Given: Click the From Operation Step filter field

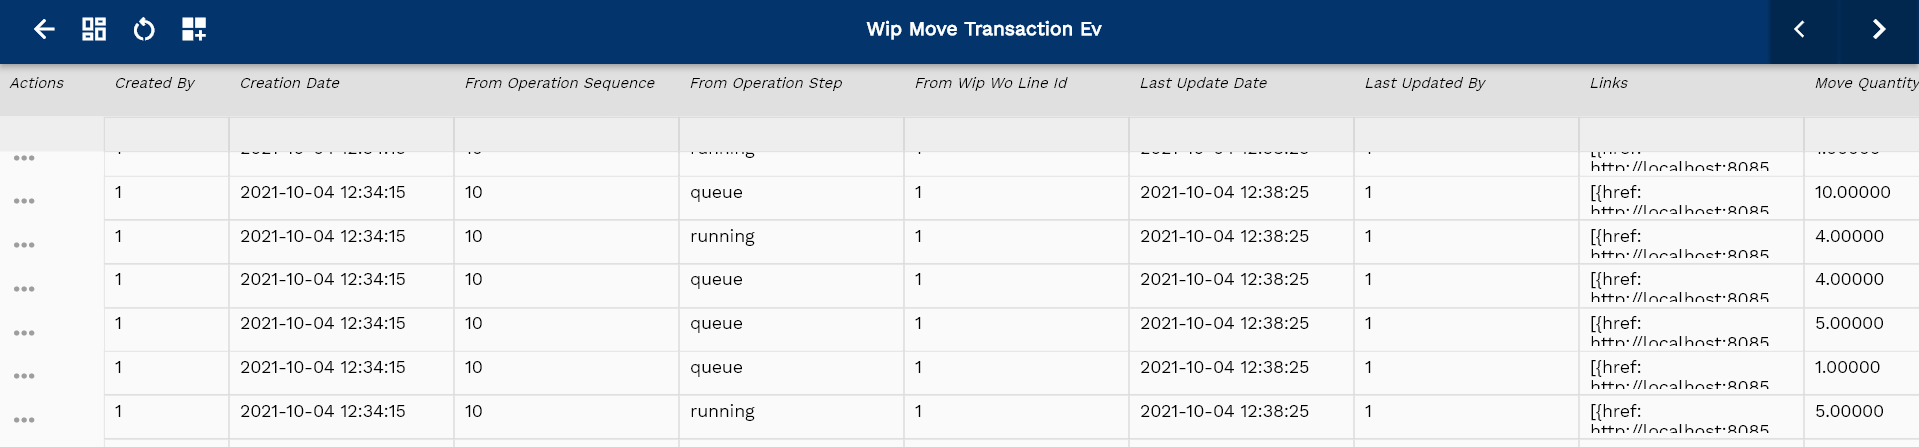Looking at the screenshot, I should (x=791, y=134).
